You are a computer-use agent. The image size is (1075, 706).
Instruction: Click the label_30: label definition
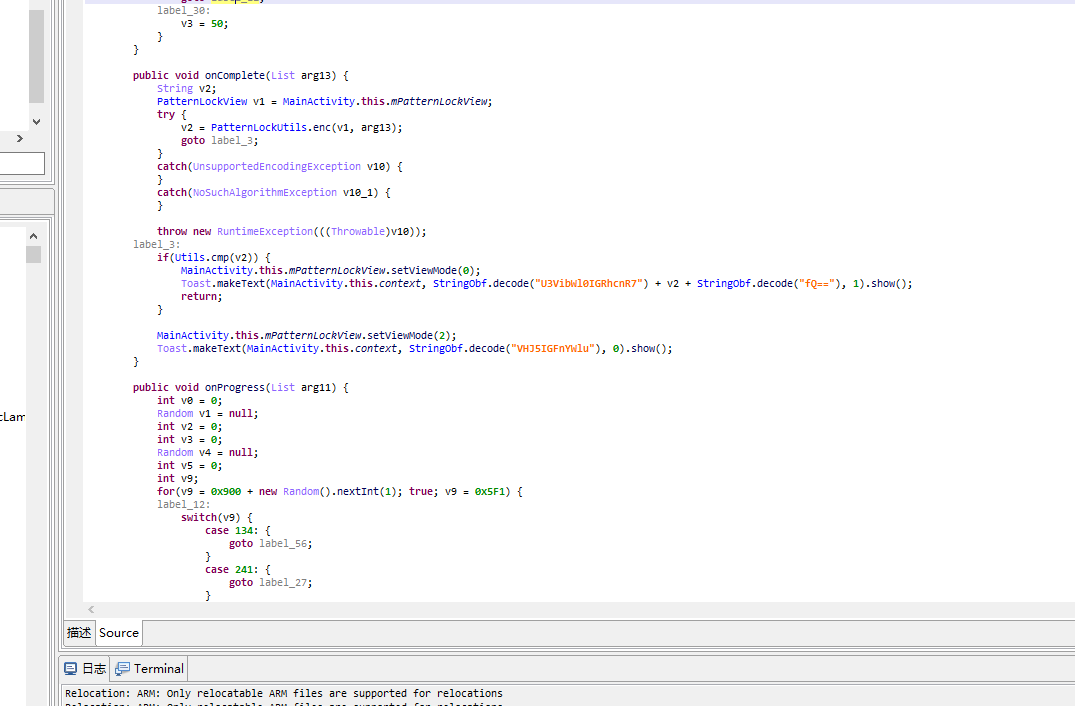click(184, 10)
